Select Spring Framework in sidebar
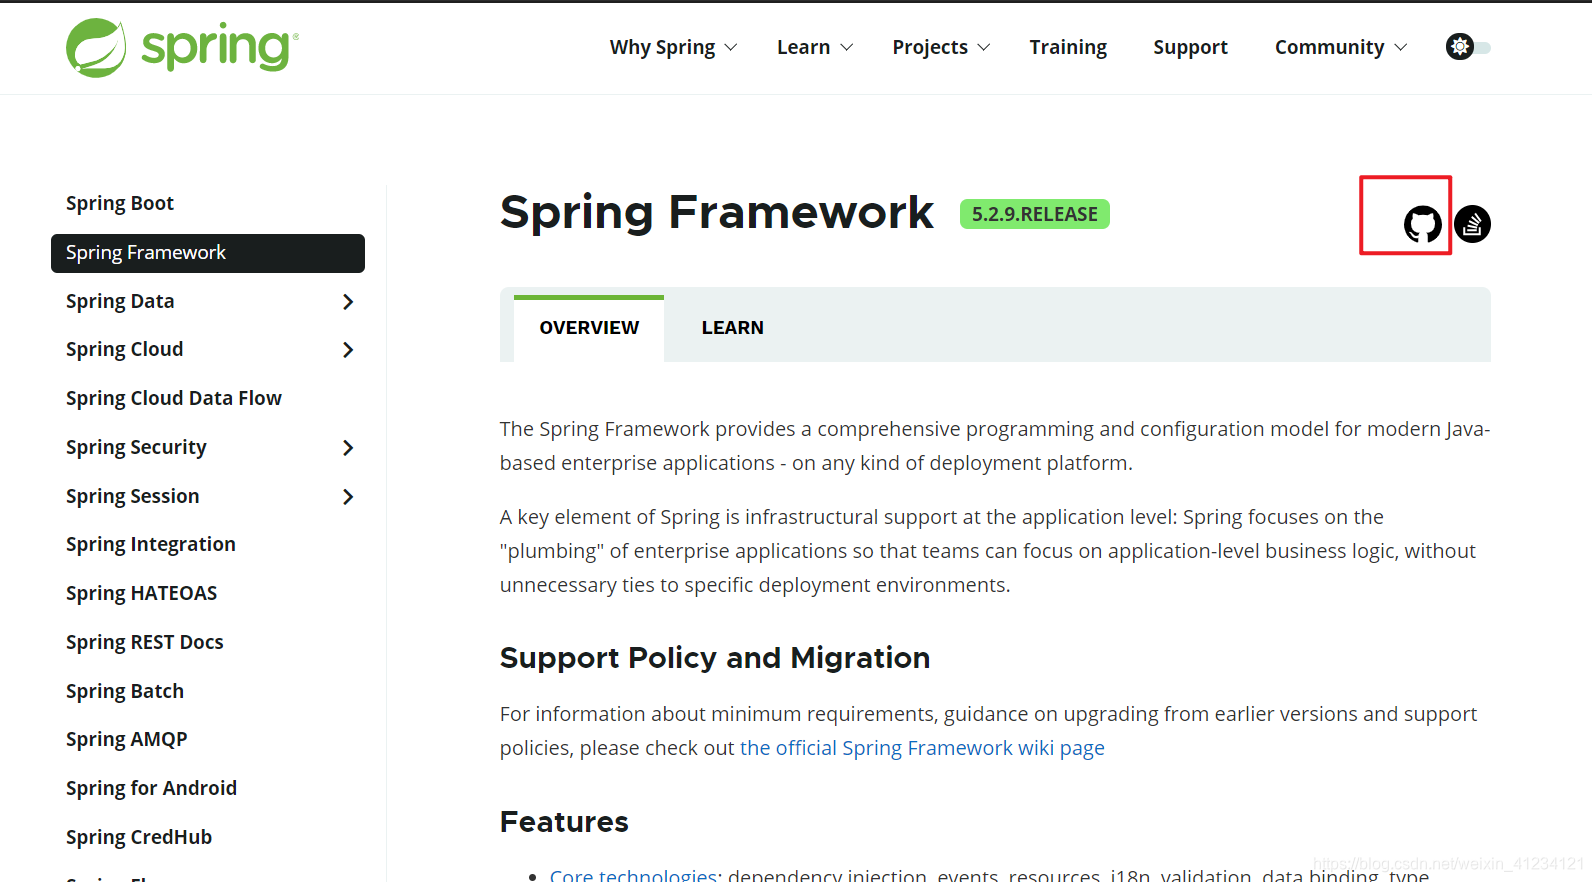This screenshot has height=882, width=1592. click(208, 253)
